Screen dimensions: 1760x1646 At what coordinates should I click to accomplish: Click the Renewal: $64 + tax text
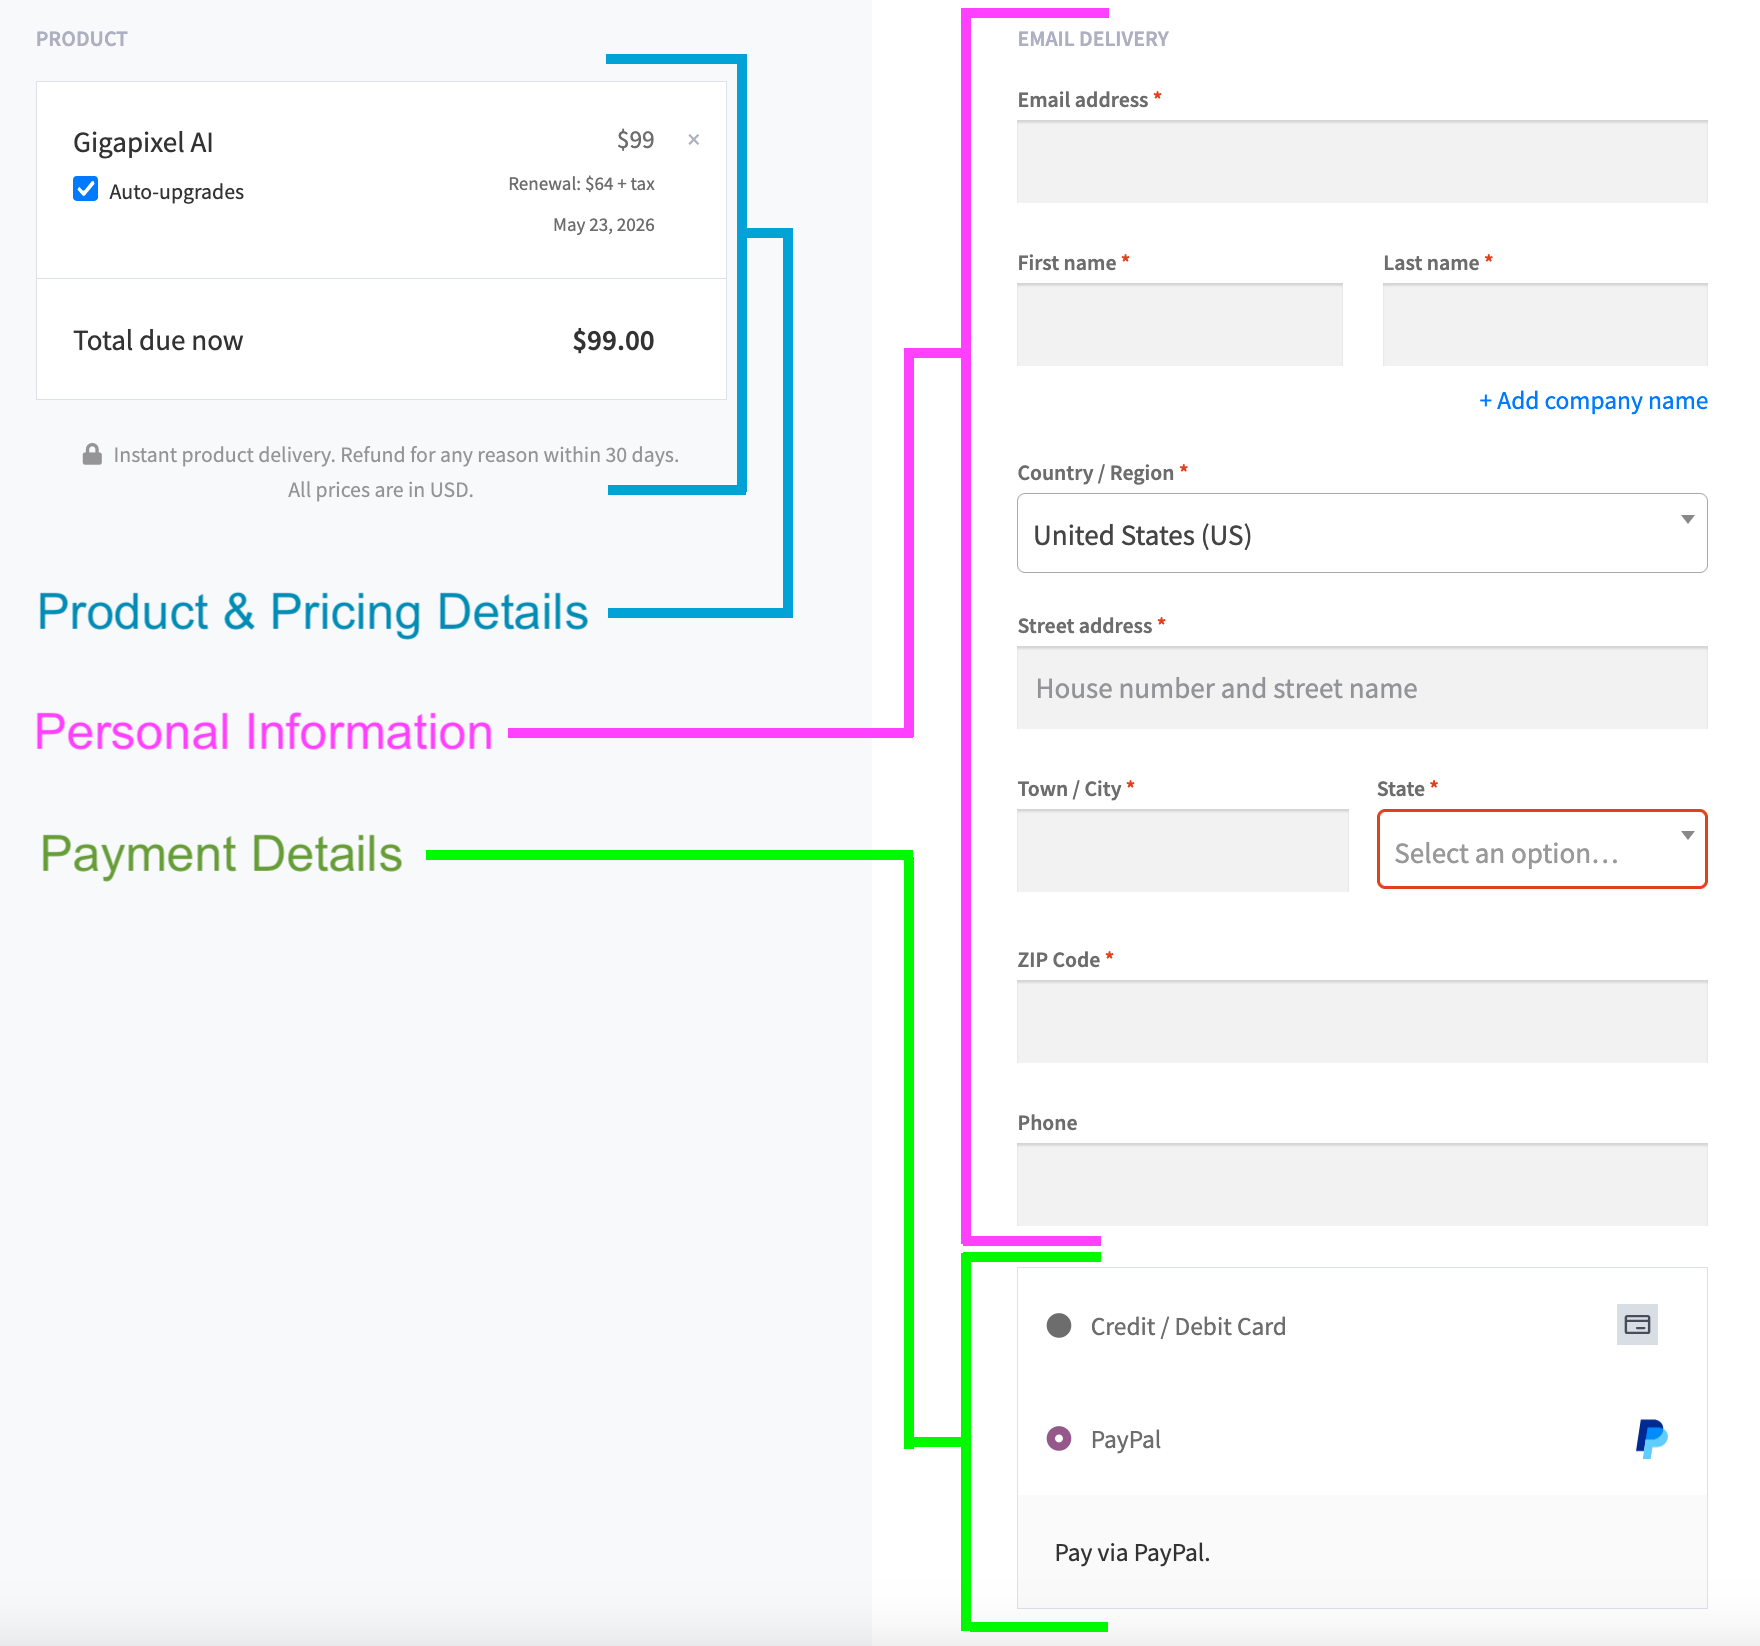pyautogui.click(x=581, y=184)
